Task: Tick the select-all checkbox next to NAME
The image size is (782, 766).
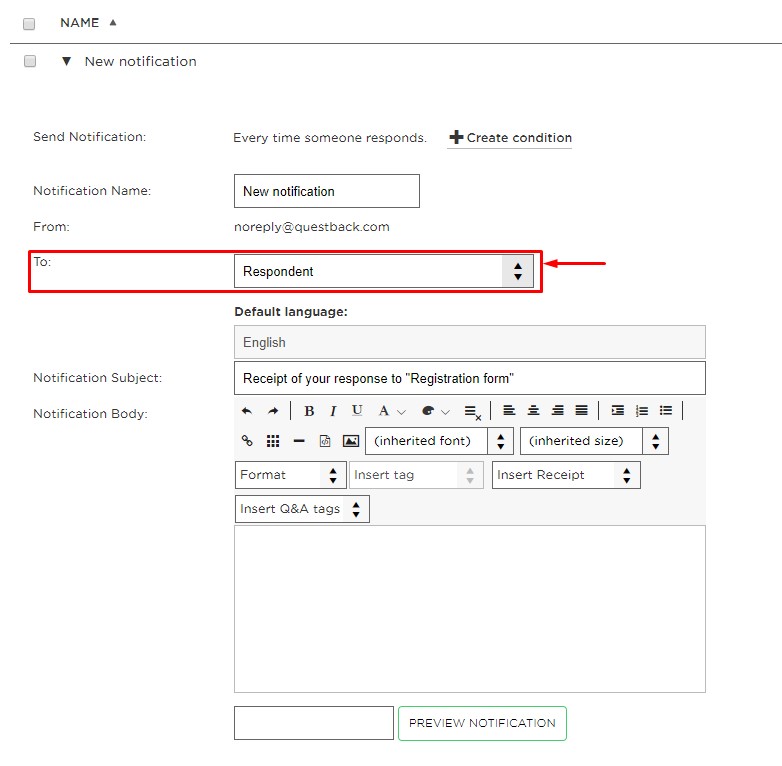Action: coord(29,23)
